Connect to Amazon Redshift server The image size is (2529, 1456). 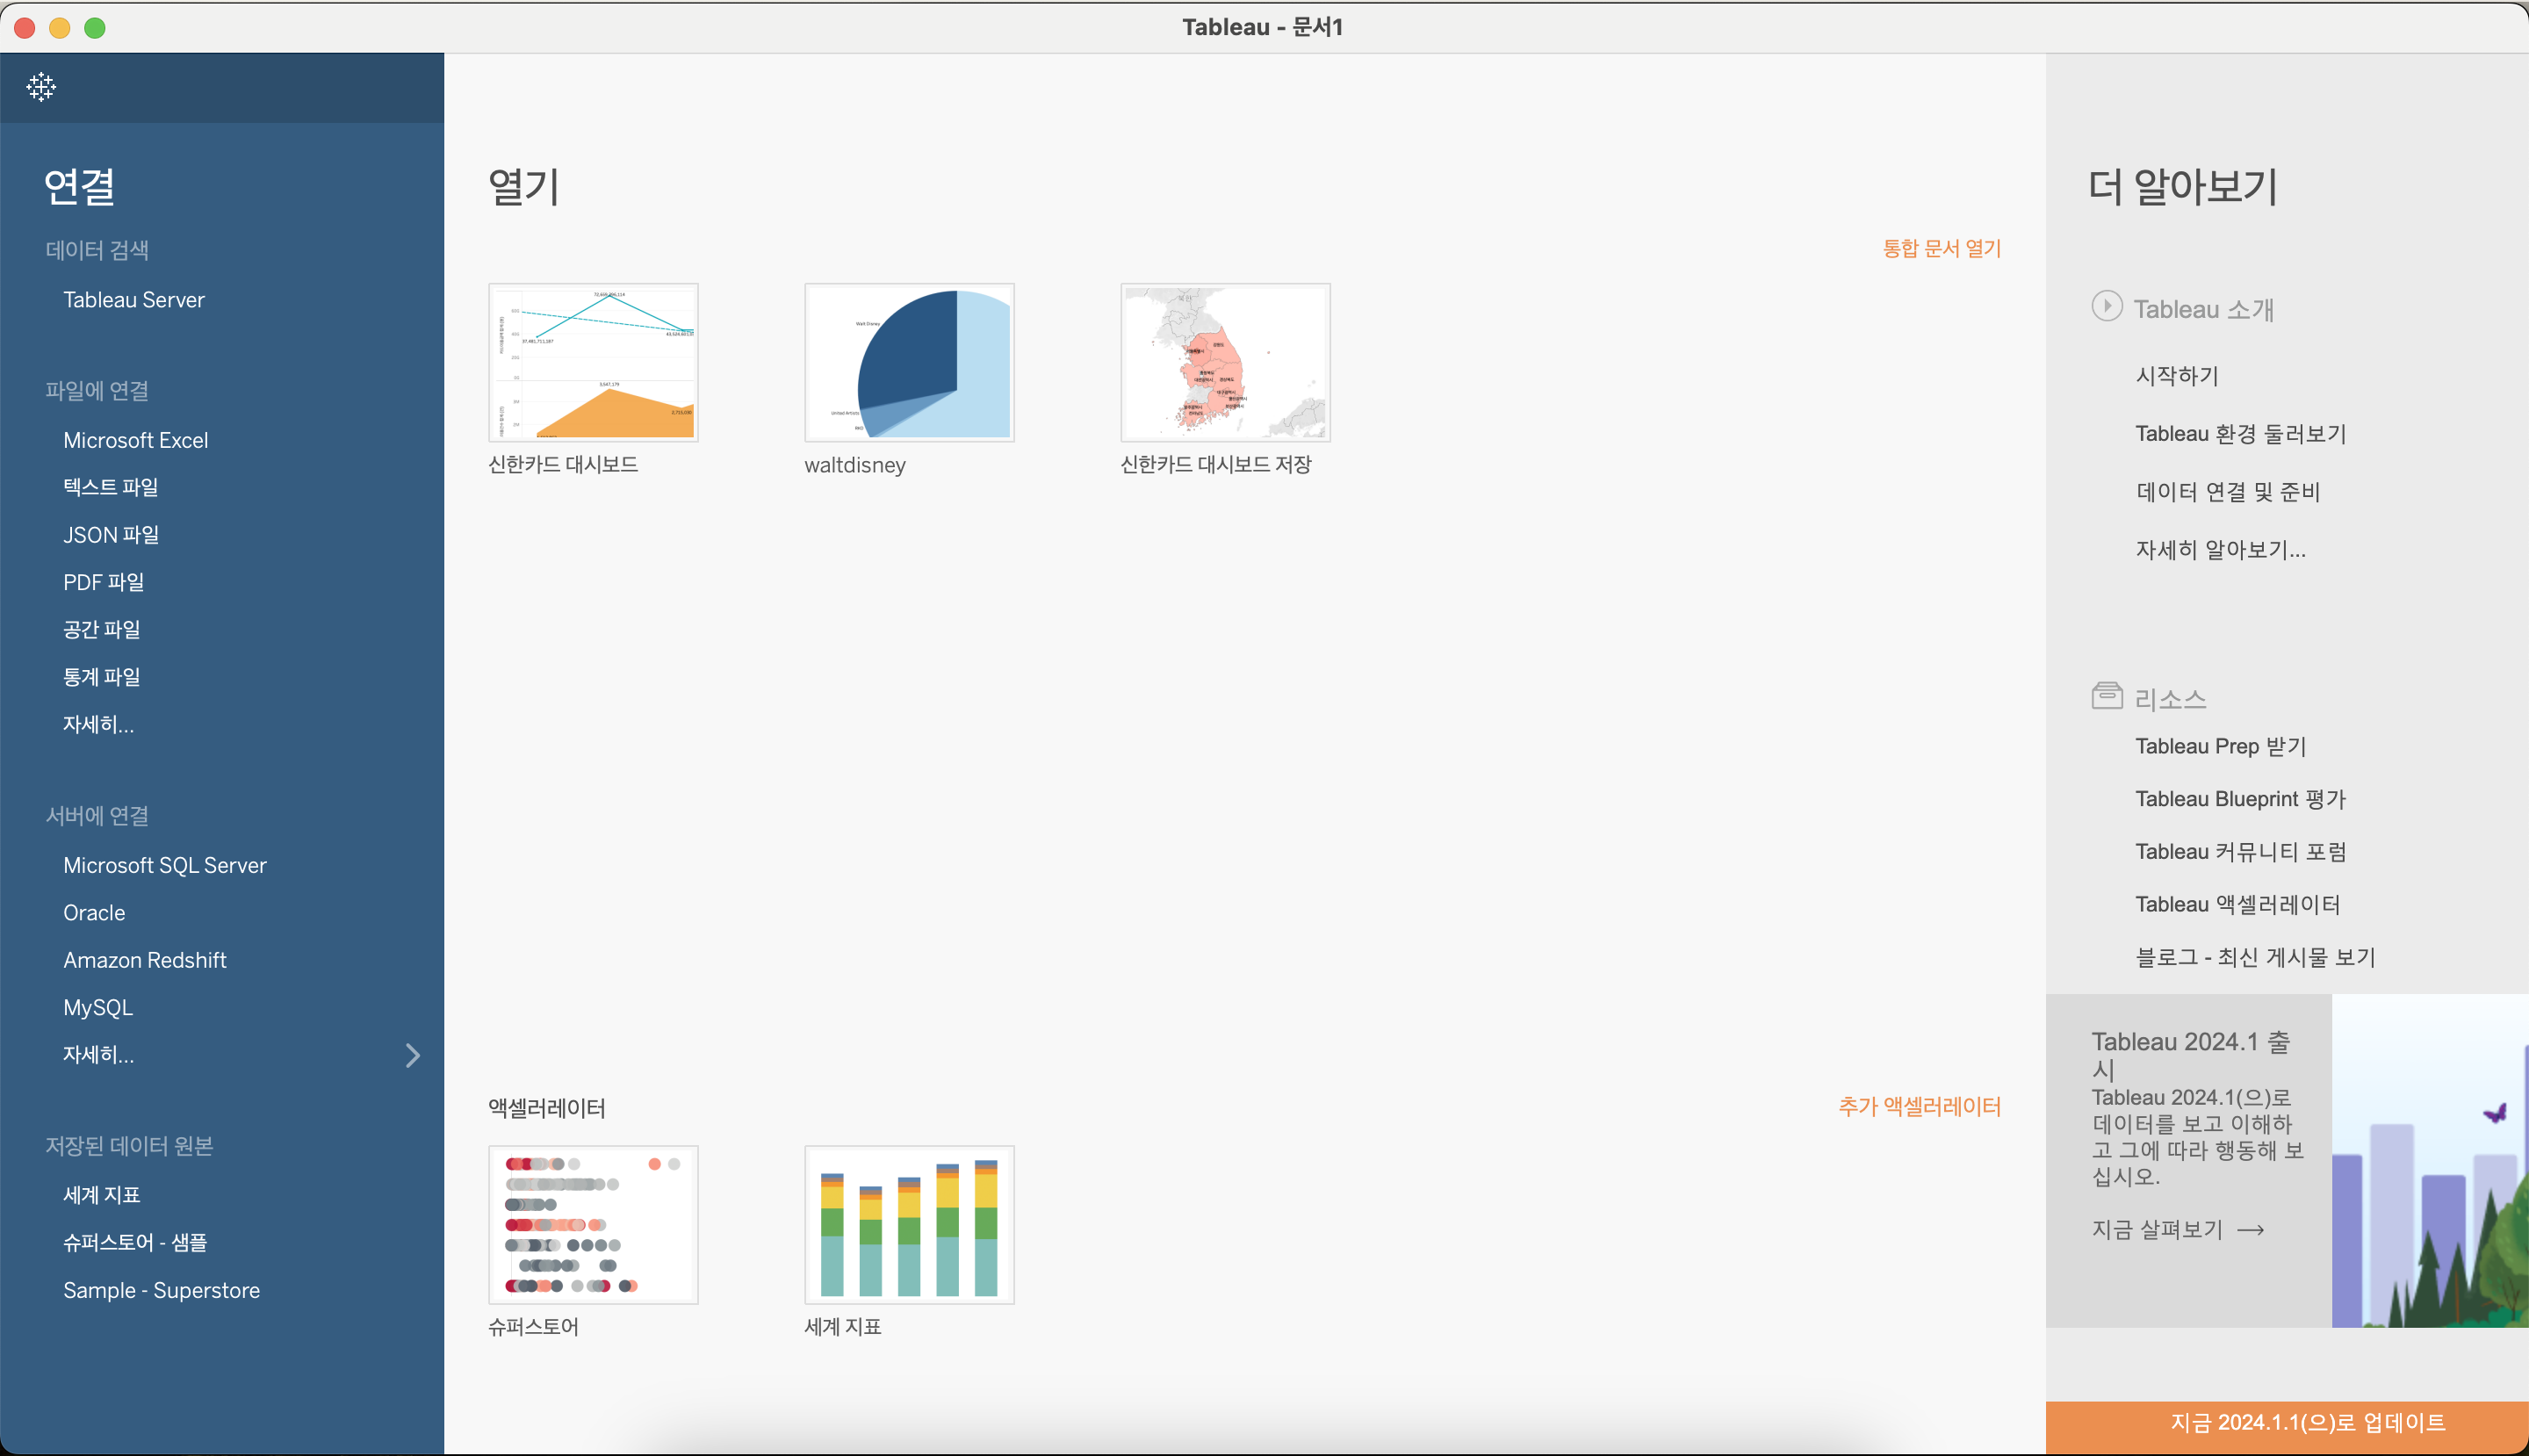point(145,960)
